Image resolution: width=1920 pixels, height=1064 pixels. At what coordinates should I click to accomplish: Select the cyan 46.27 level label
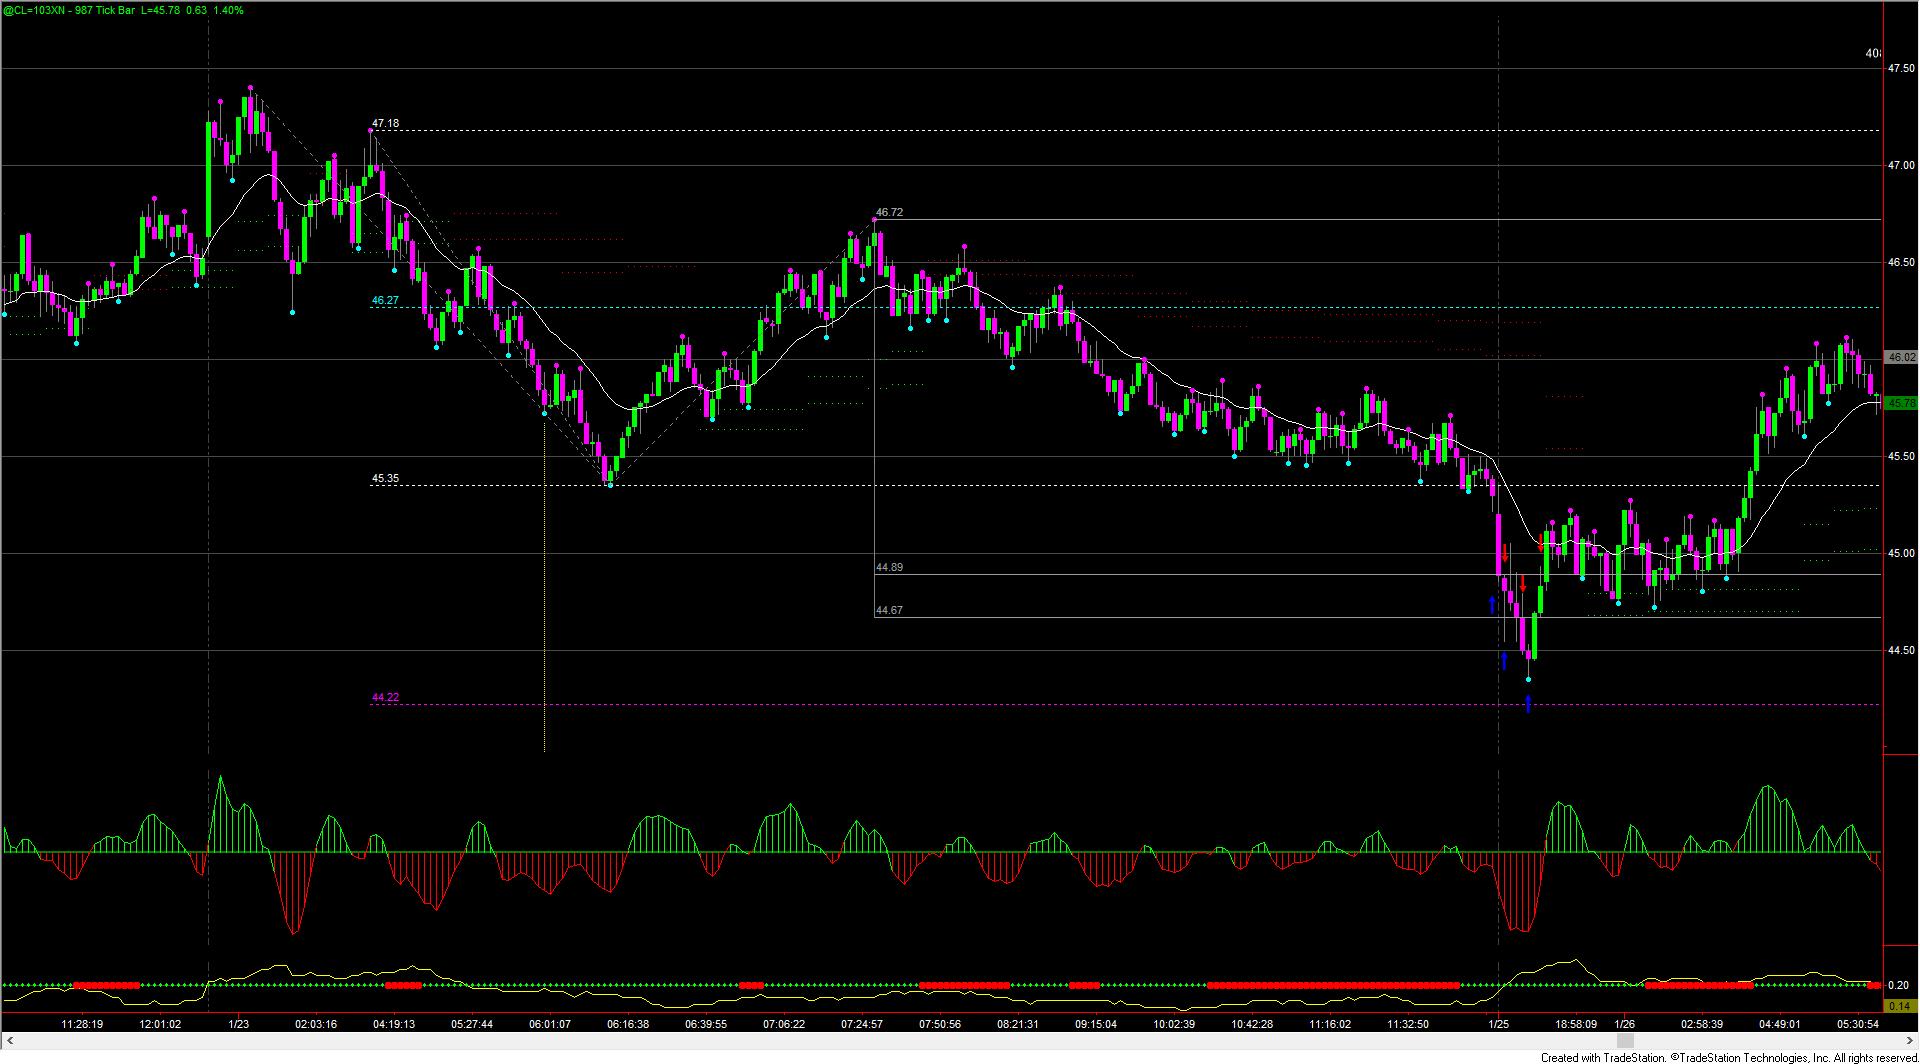point(385,300)
